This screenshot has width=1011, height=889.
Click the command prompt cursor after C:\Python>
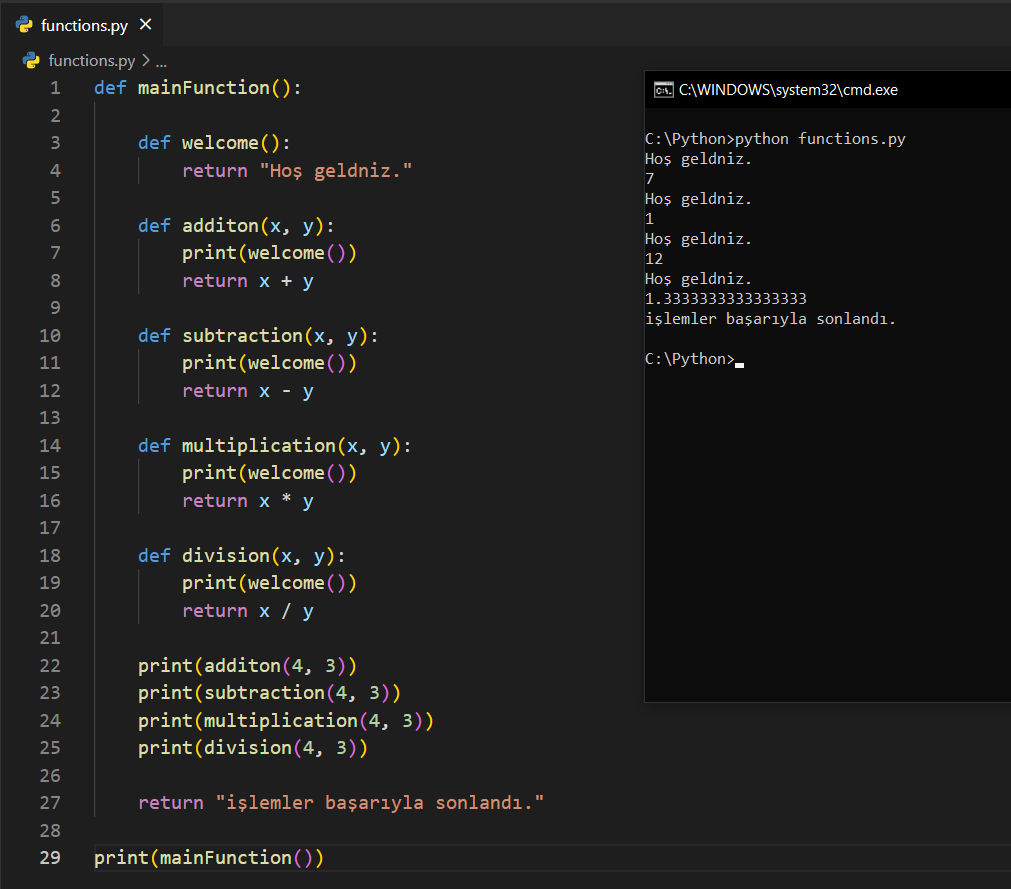739,360
